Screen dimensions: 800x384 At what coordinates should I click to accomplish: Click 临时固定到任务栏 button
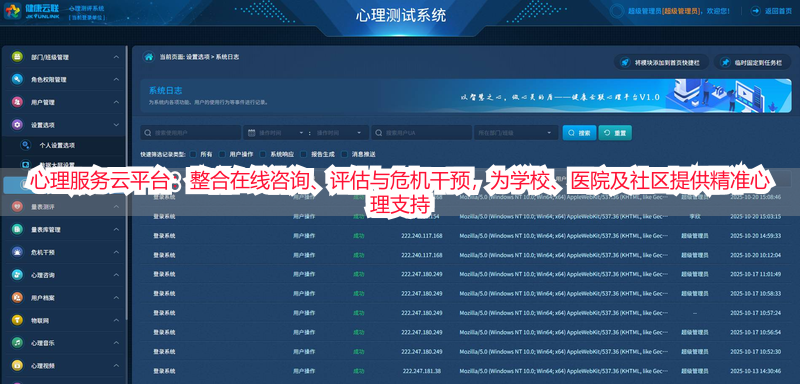753,62
